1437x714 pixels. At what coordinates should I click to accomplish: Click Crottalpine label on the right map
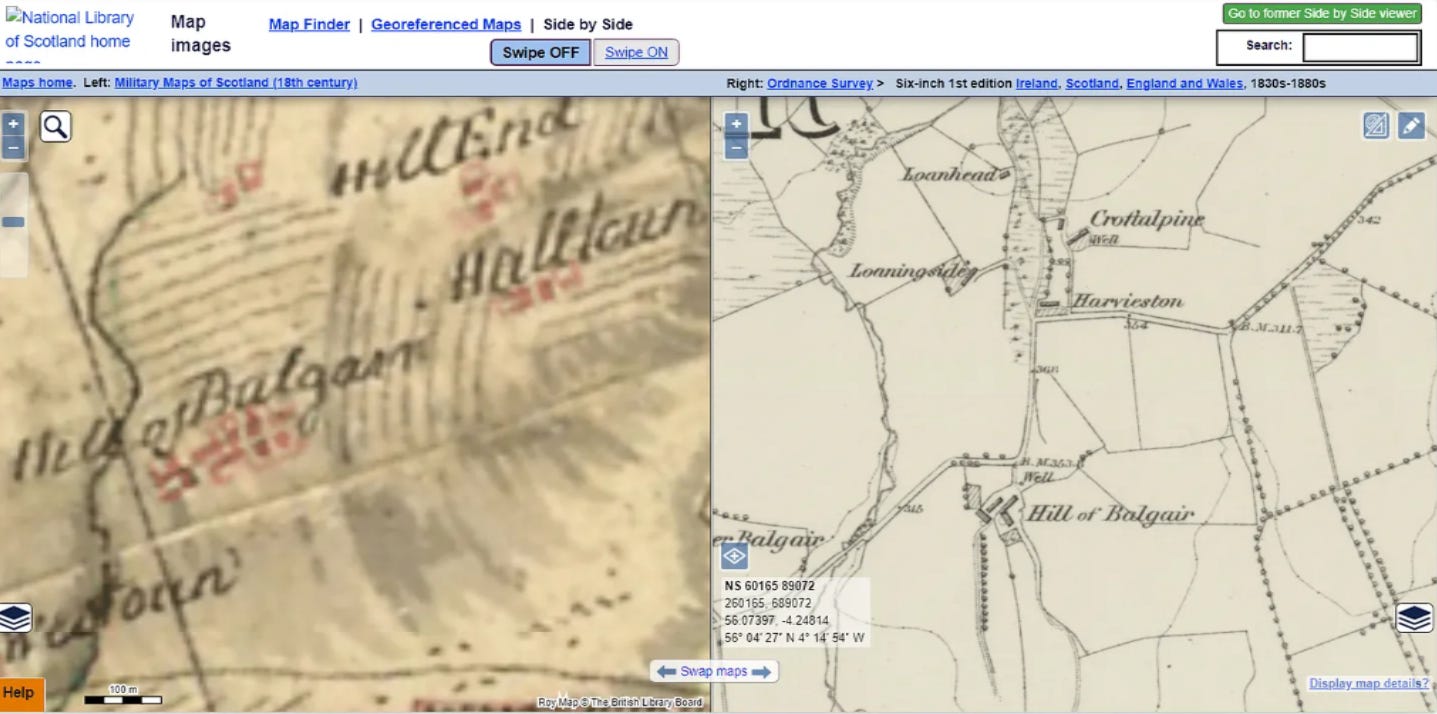coord(1146,219)
